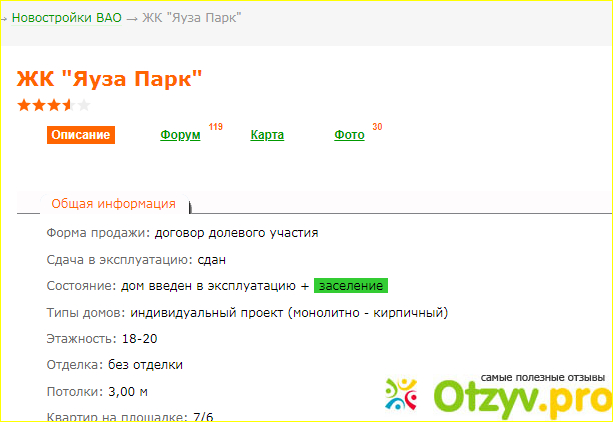Open the Форум tab
This screenshot has height=422, width=613.
(180, 135)
